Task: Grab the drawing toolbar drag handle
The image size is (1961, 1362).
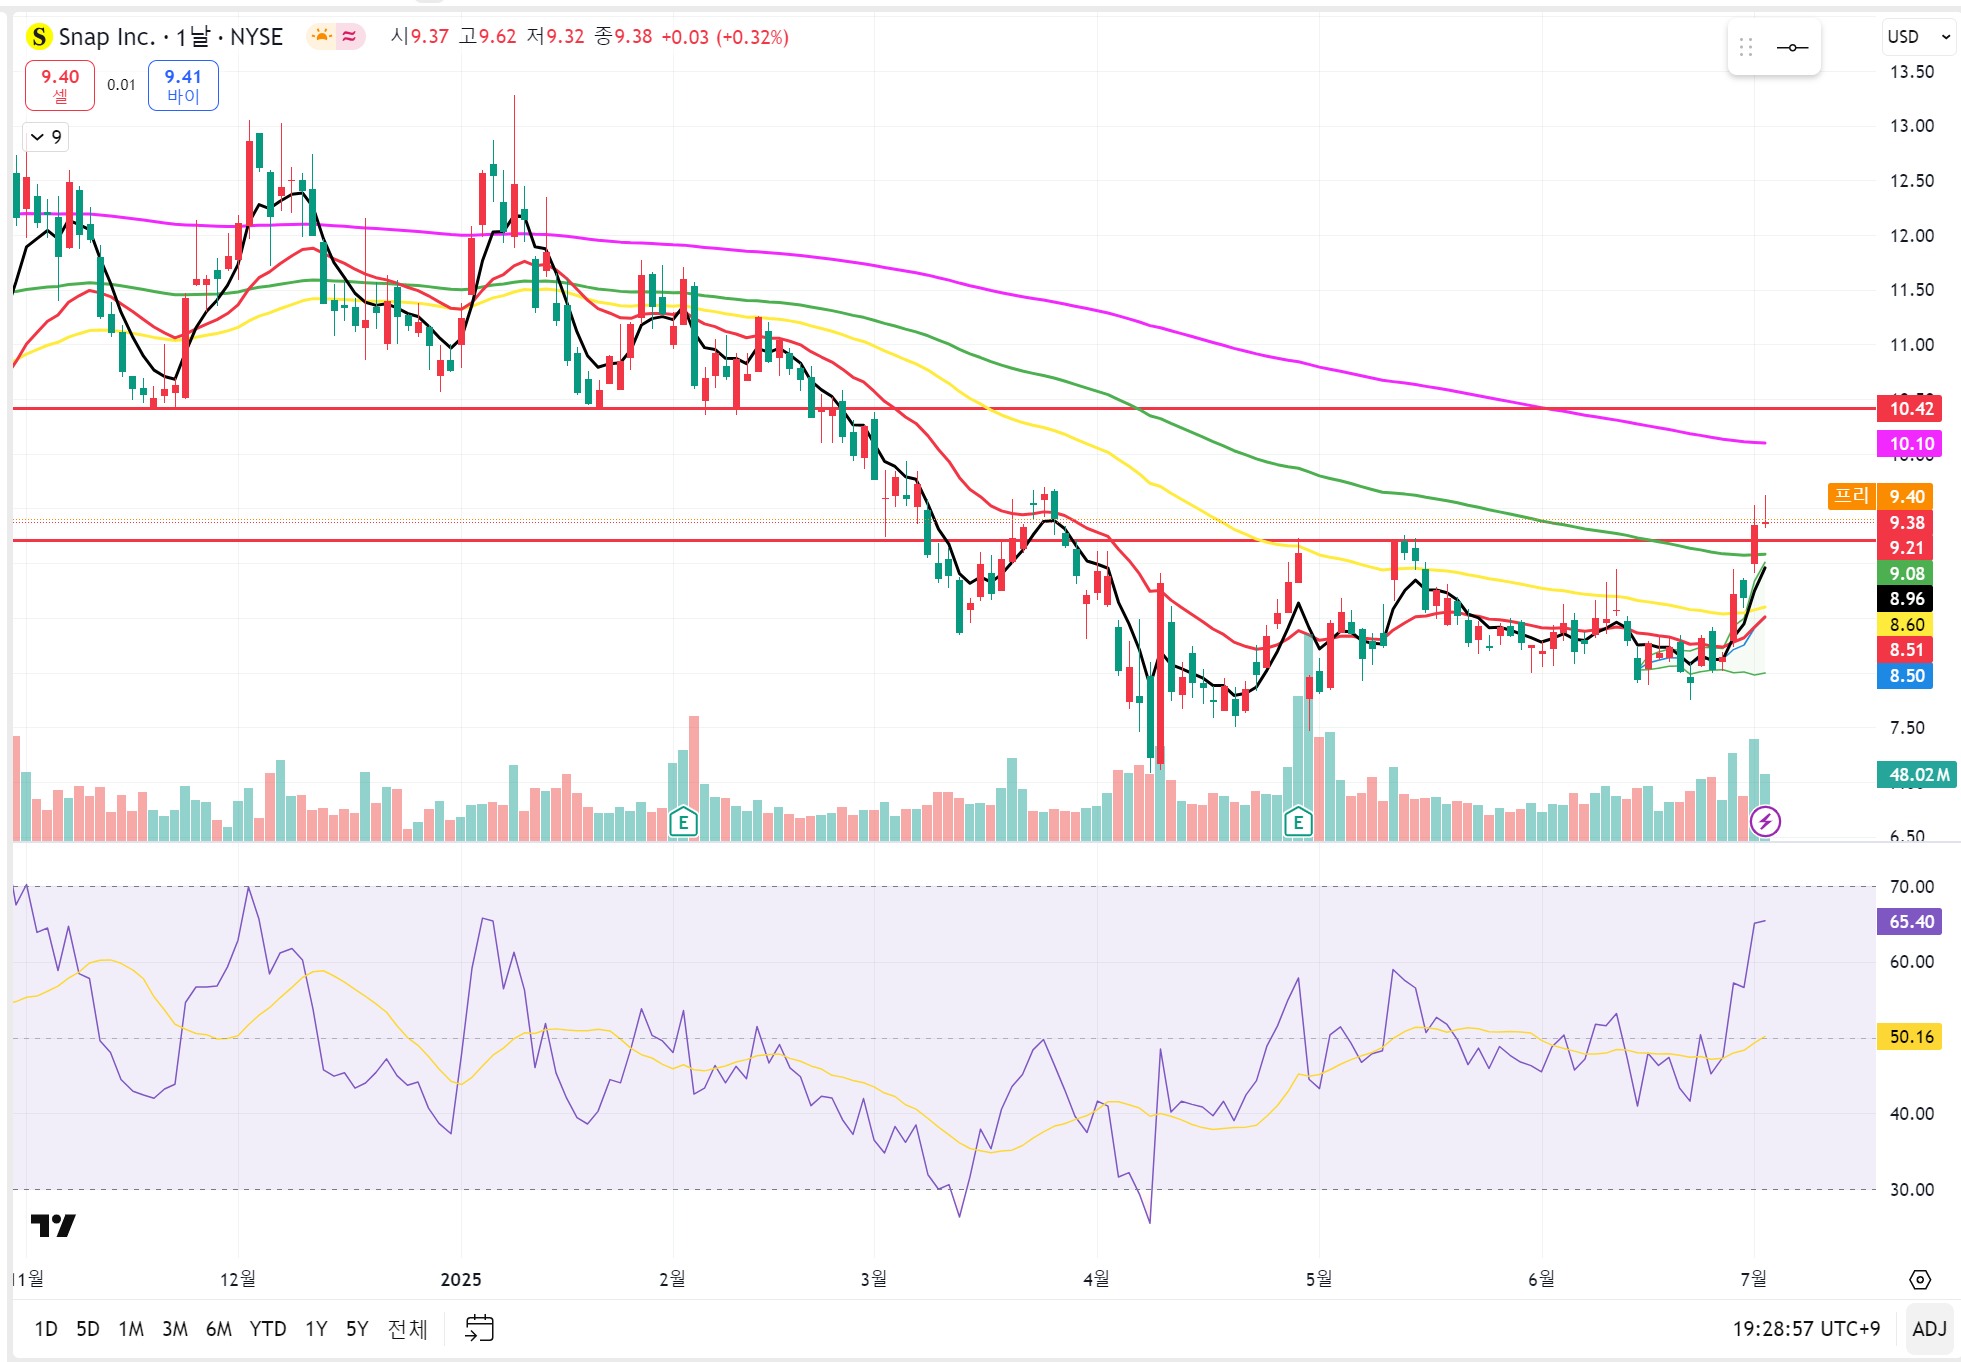Action: (1746, 47)
